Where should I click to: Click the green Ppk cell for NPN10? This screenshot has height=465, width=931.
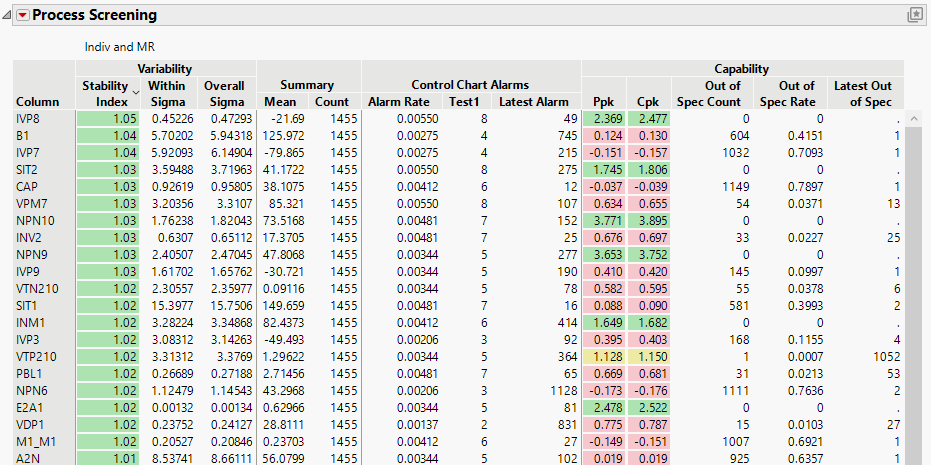point(606,220)
